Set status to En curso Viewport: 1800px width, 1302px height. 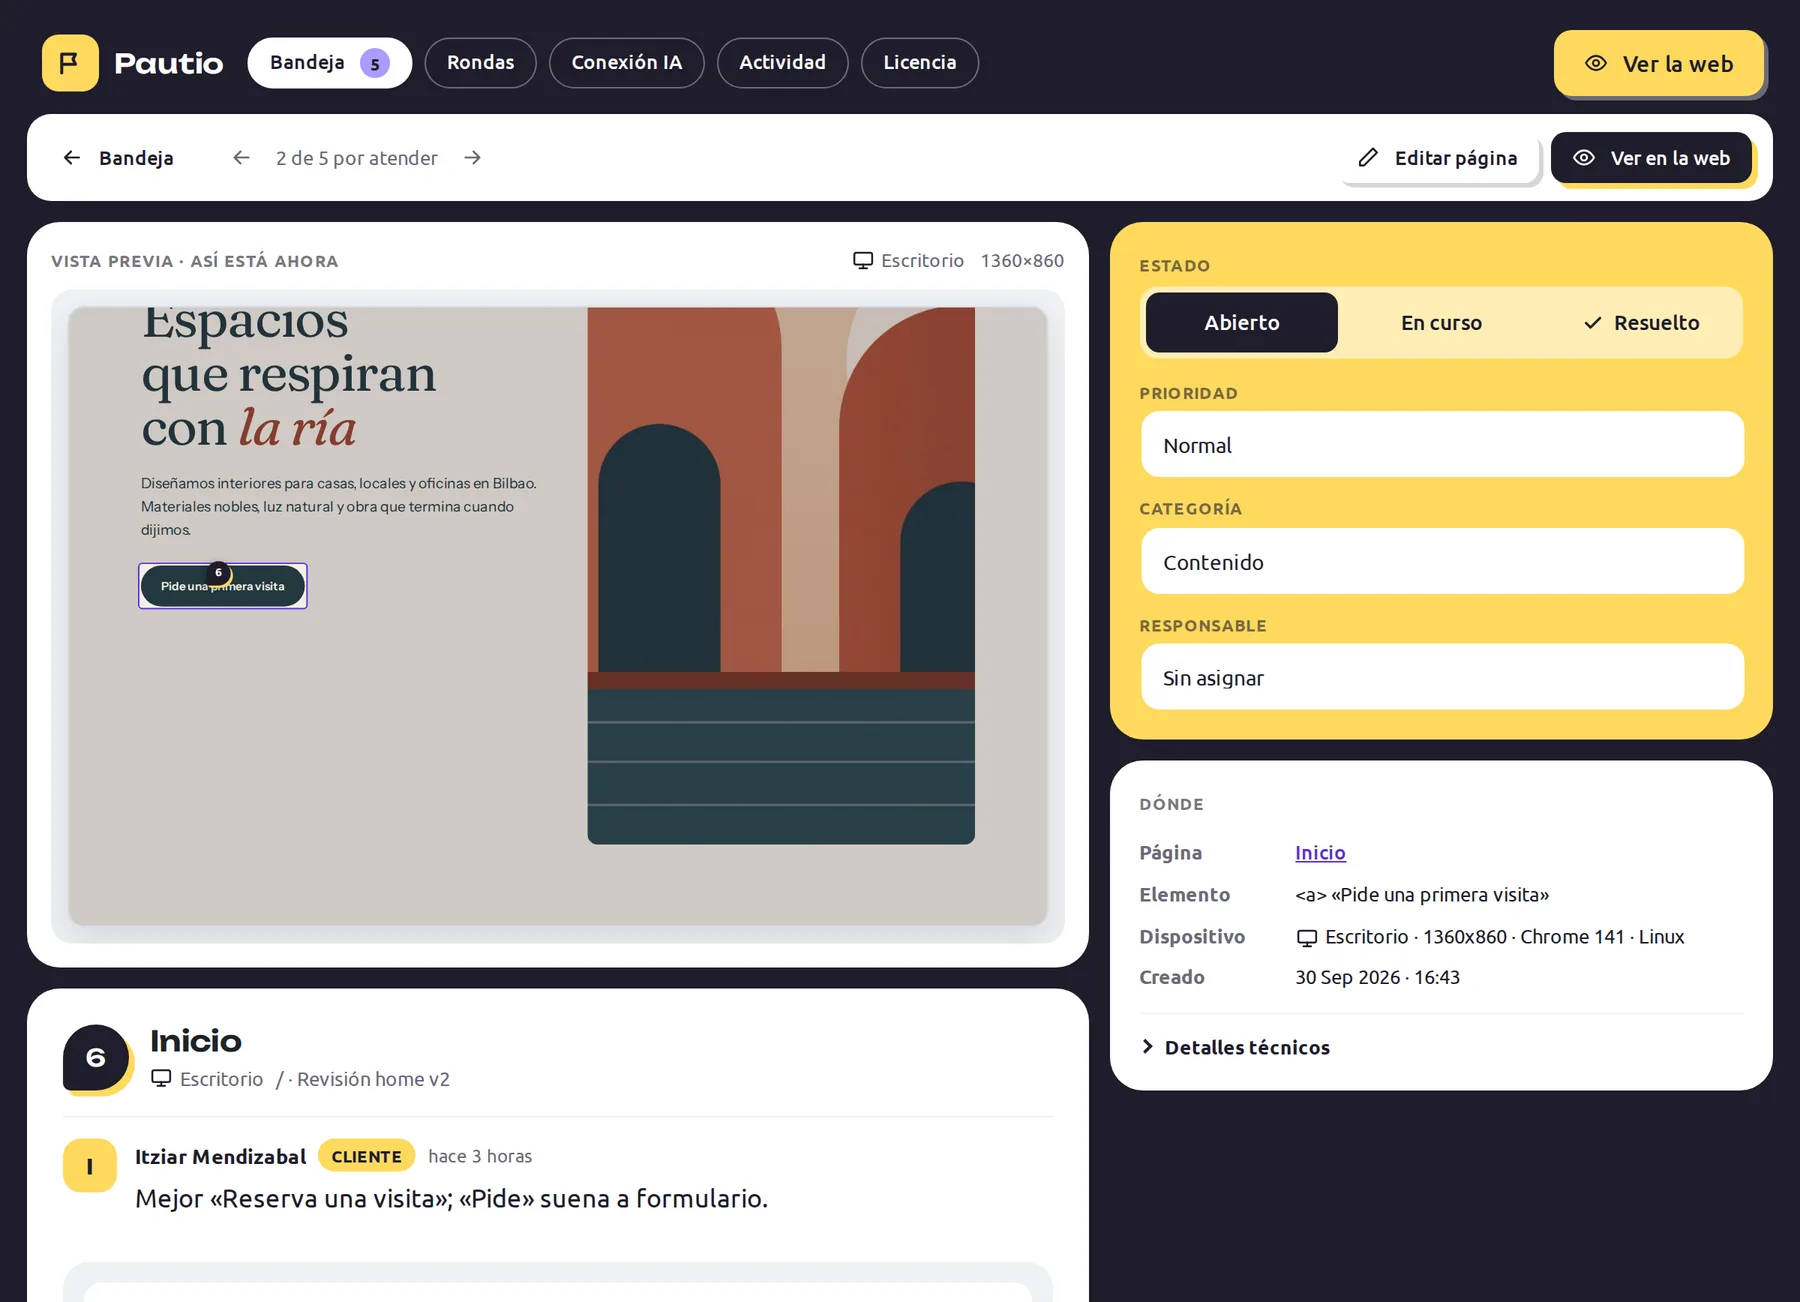(x=1441, y=323)
